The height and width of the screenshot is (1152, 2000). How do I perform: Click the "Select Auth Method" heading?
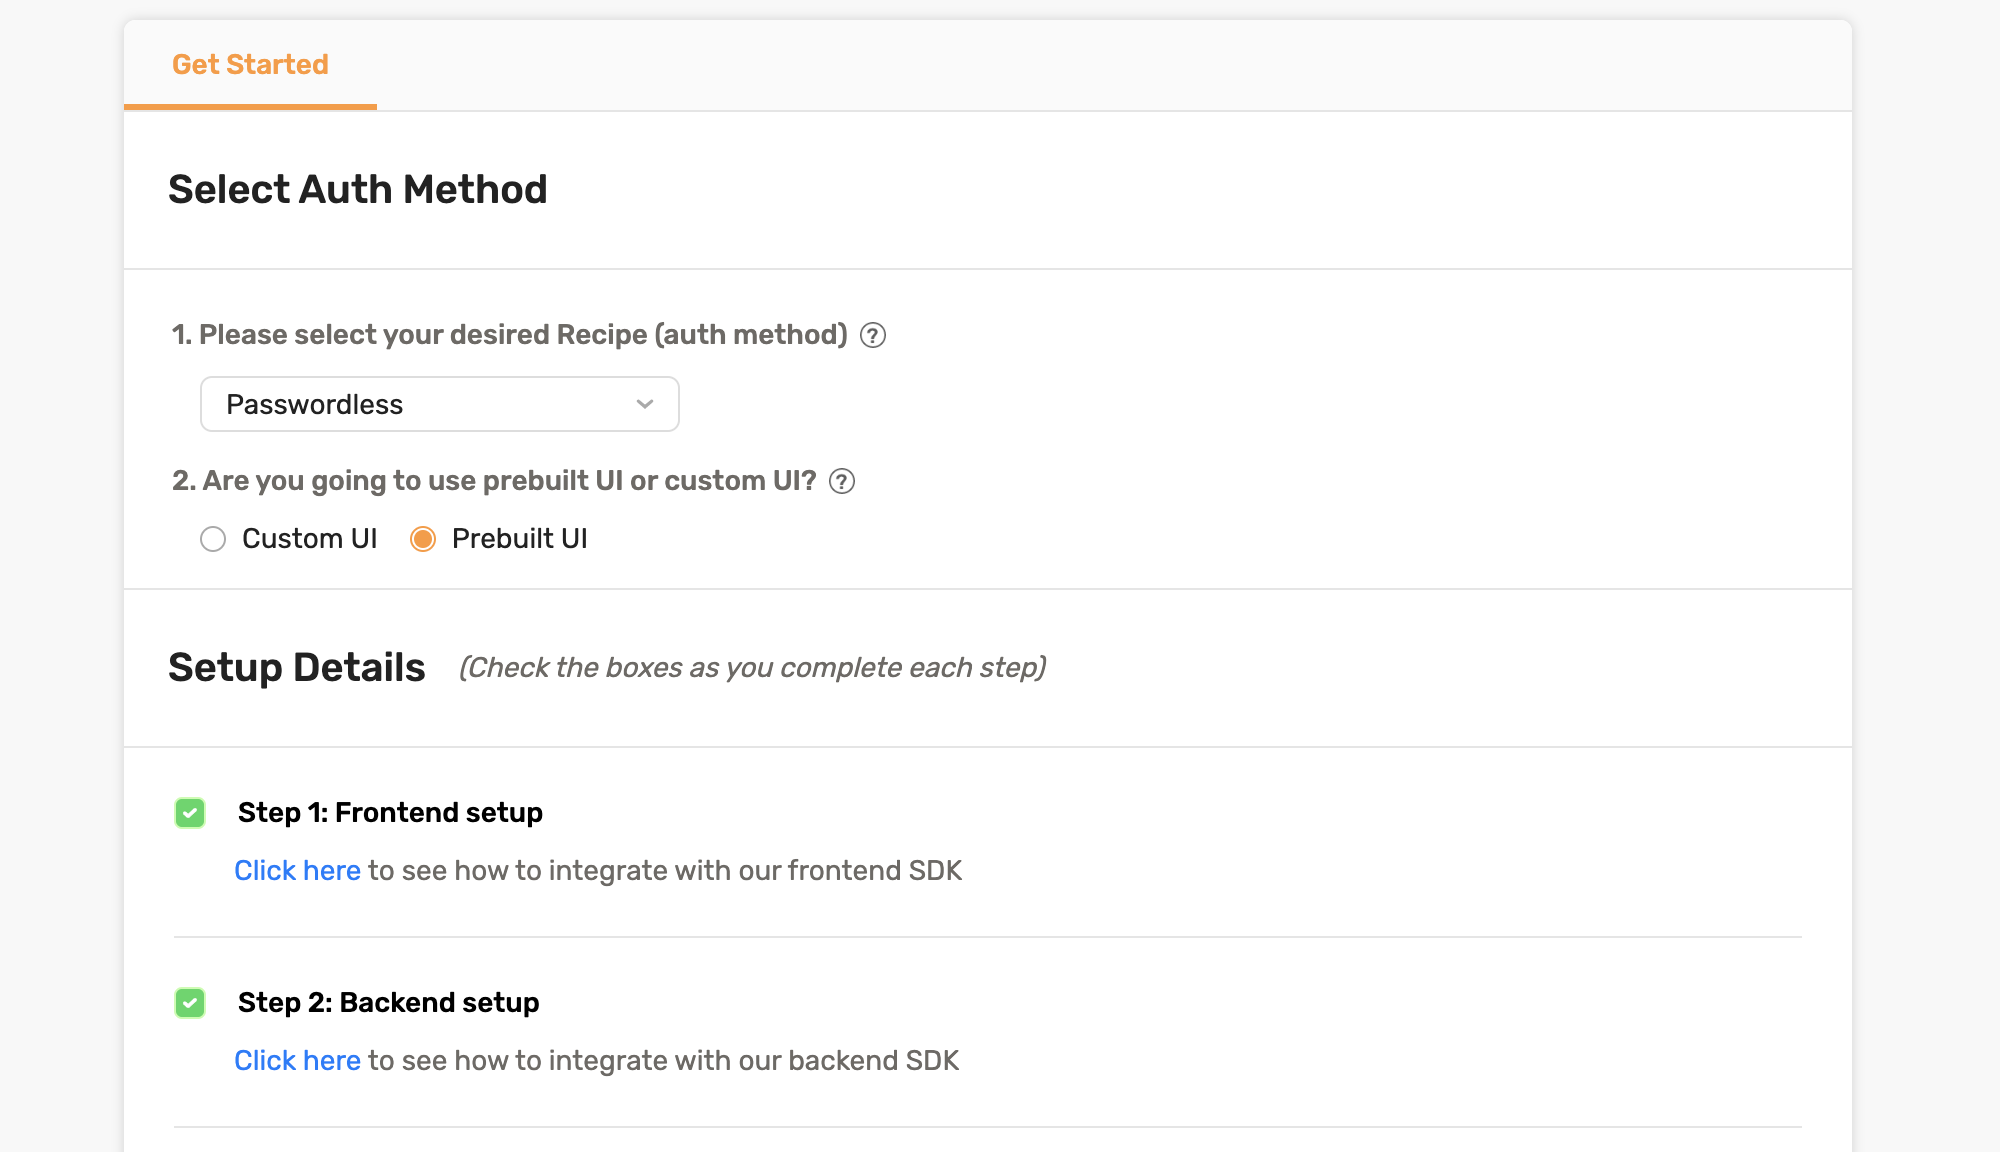[x=358, y=190]
